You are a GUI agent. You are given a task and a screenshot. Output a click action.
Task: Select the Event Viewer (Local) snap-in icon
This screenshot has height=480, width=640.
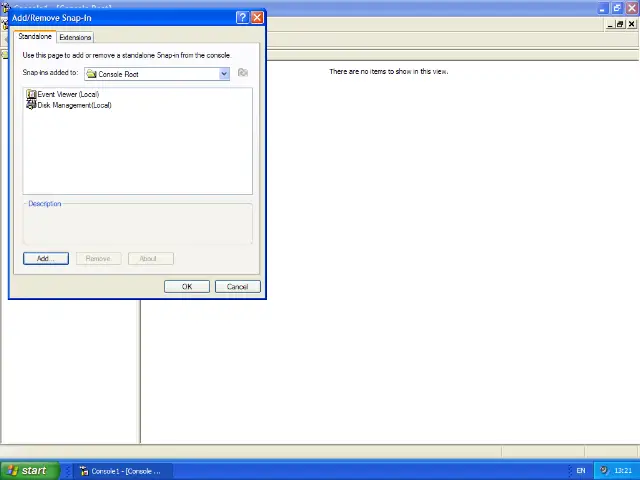coord(32,94)
